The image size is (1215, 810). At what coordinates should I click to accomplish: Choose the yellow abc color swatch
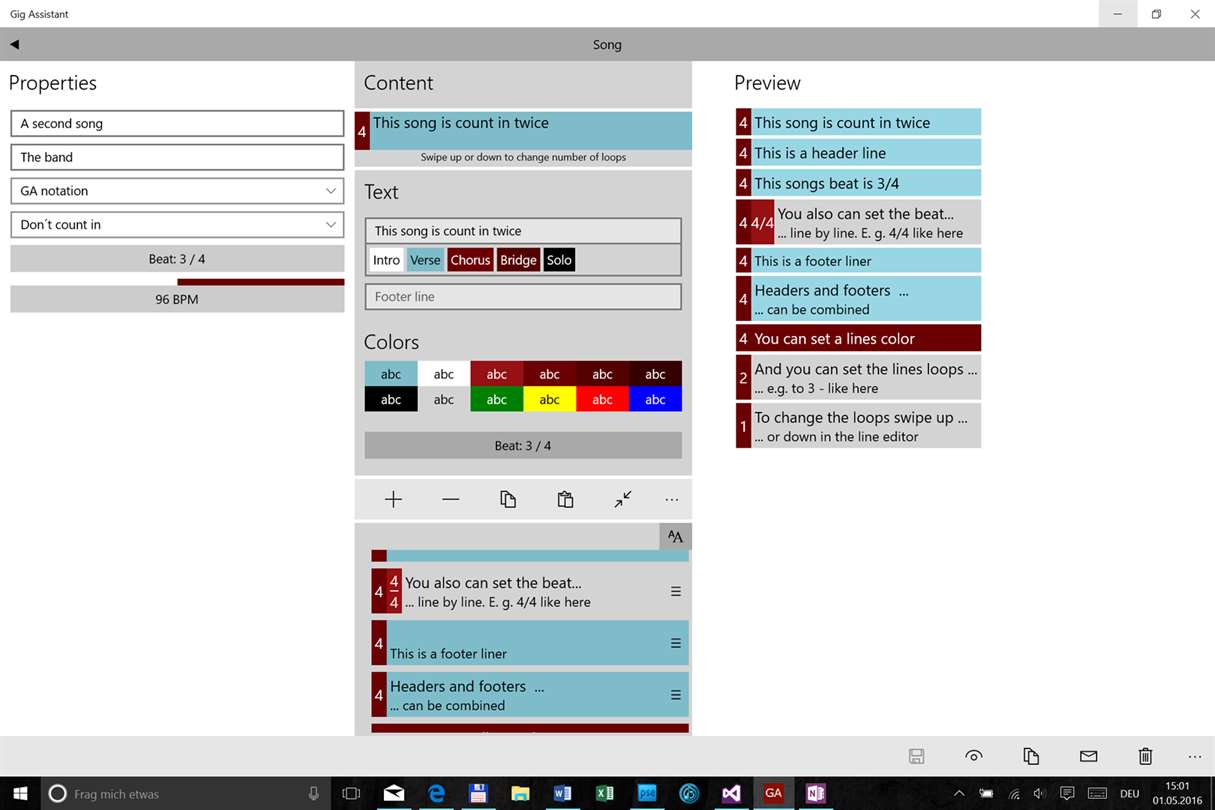pyautogui.click(x=550, y=399)
